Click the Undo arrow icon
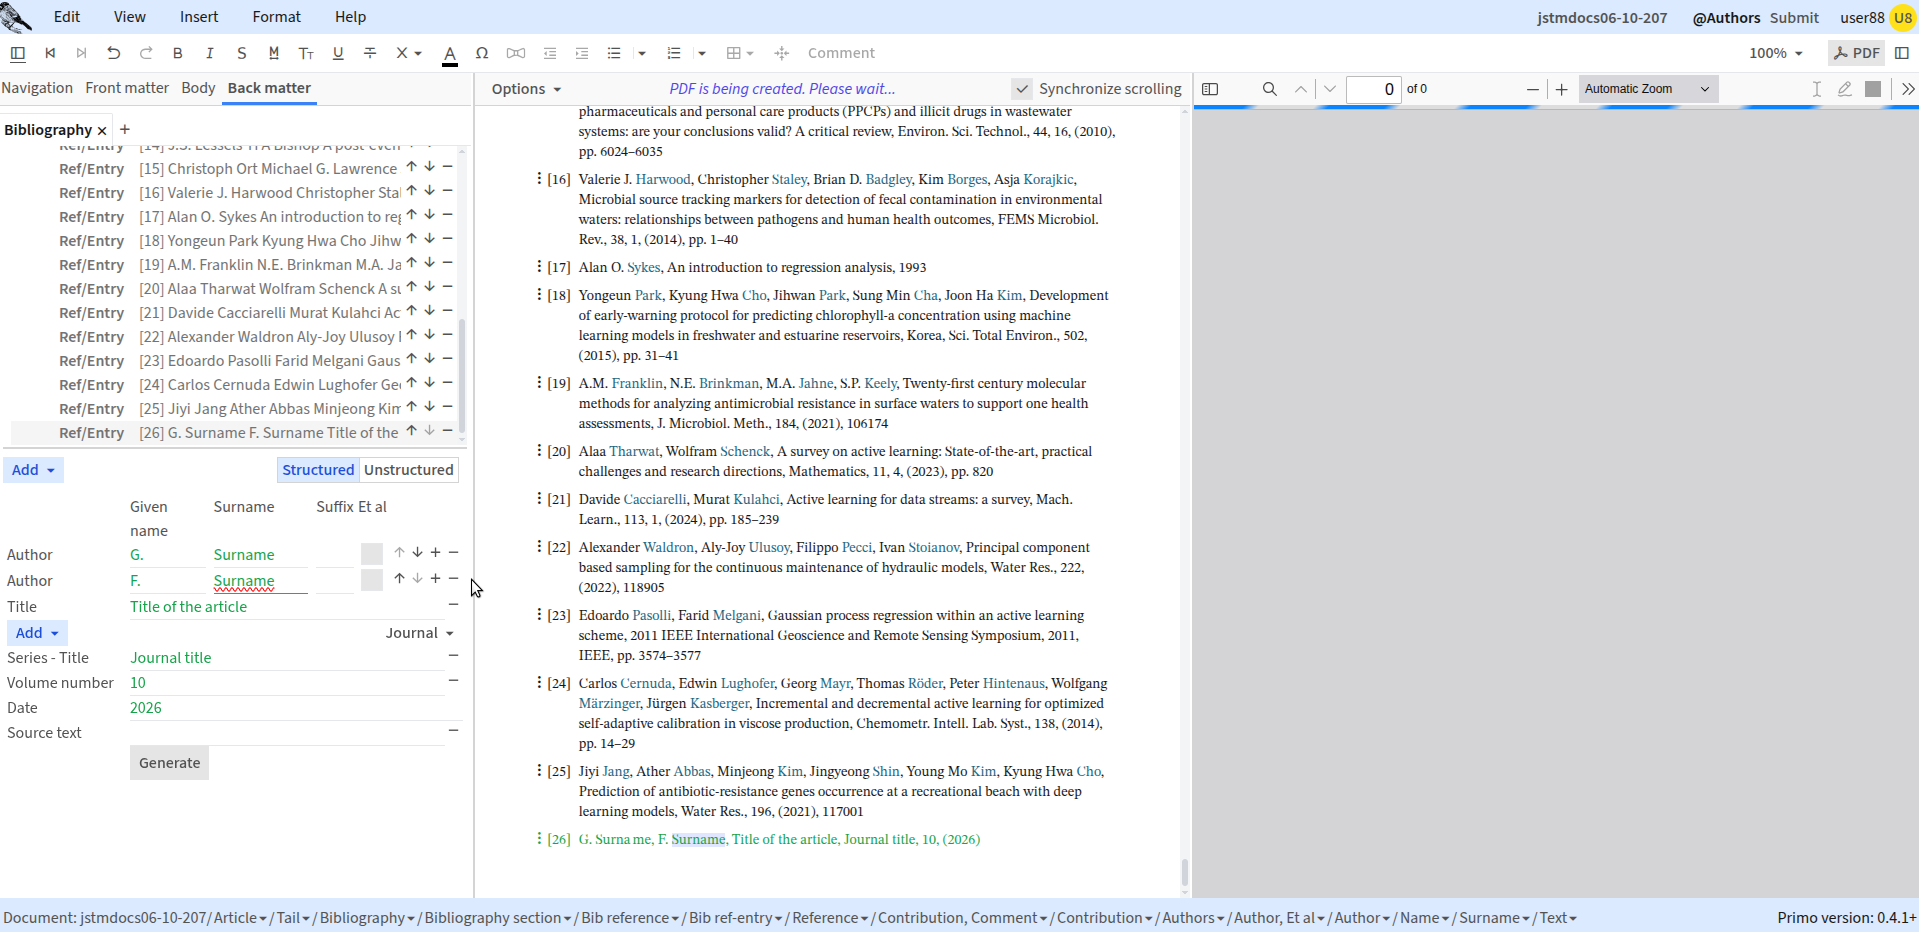The height and width of the screenshot is (932, 1919). (113, 53)
